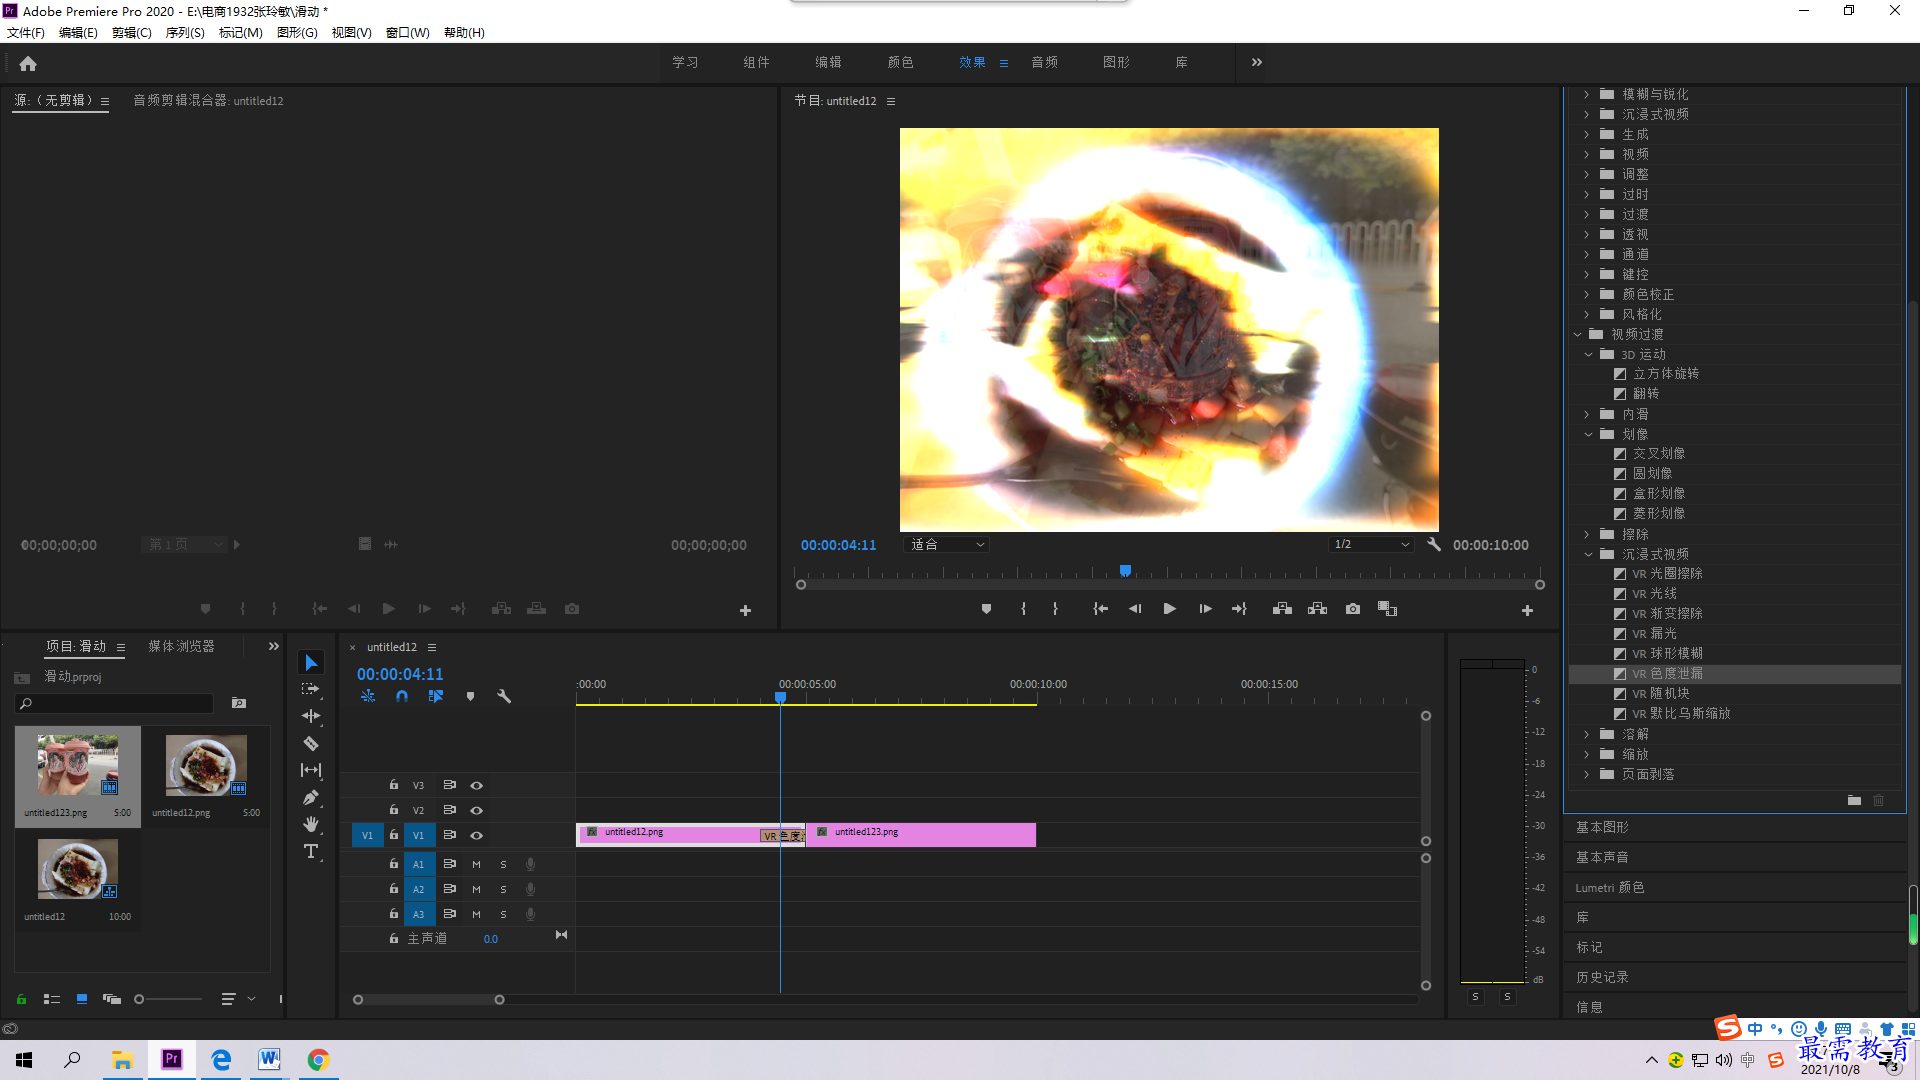The height and width of the screenshot is (1080, 1920).
Task: Expand the 颜色校正 effects folder
Action: coord(1586,294)
